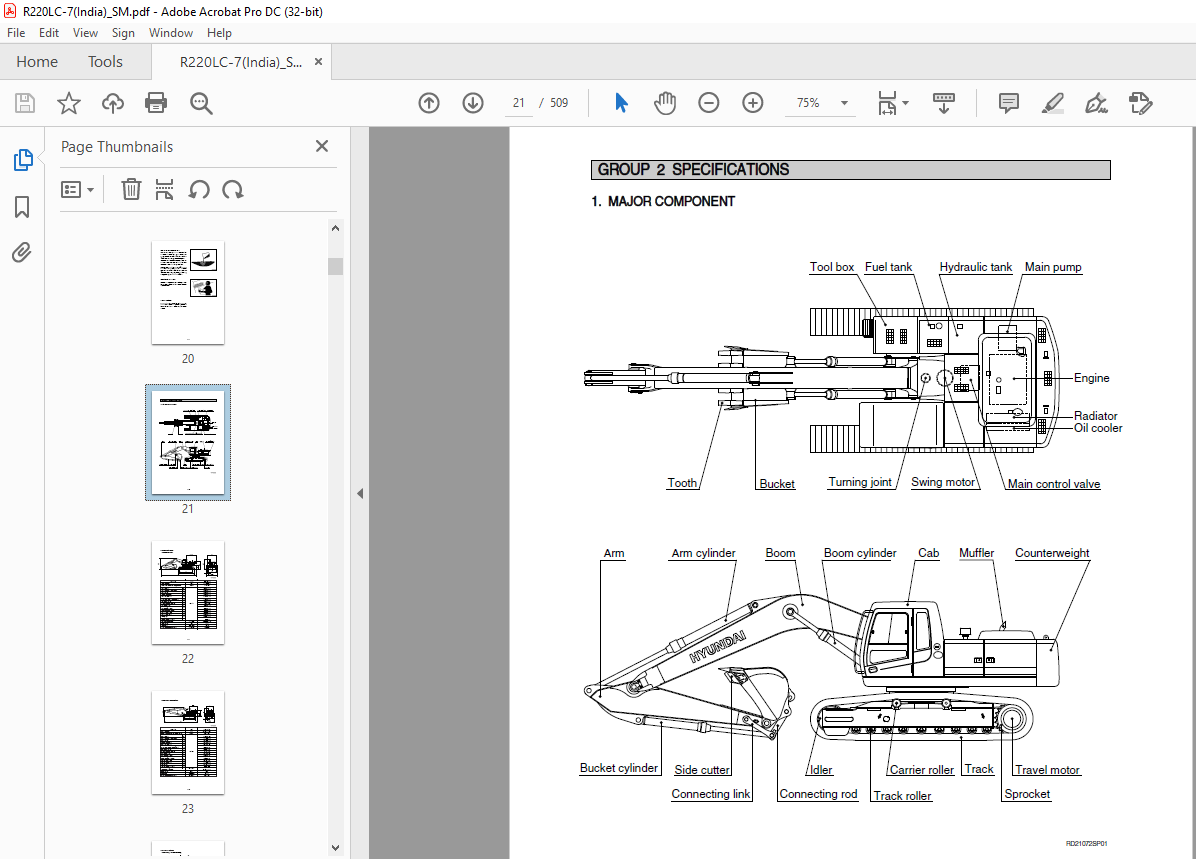Click the 'Boom cylinder' label
Image resolution: width=1196 pixels, height=859 pixels.
pyautogui.click(x=860, y=553)
